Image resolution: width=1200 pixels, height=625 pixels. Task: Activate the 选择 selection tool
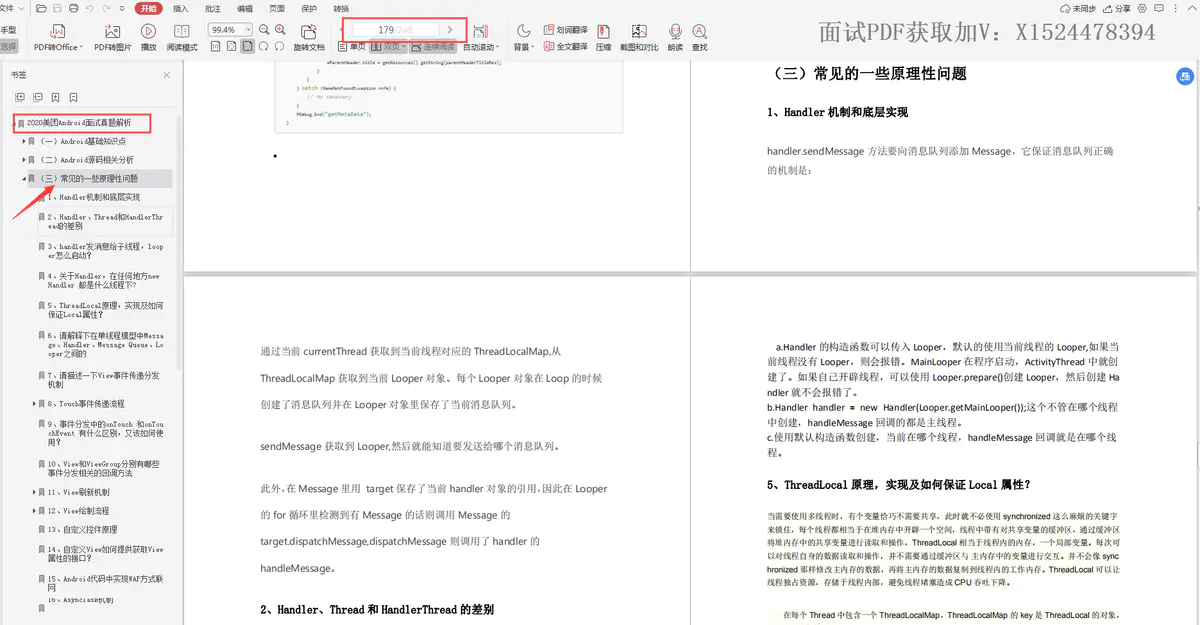[x=9, y=46]
